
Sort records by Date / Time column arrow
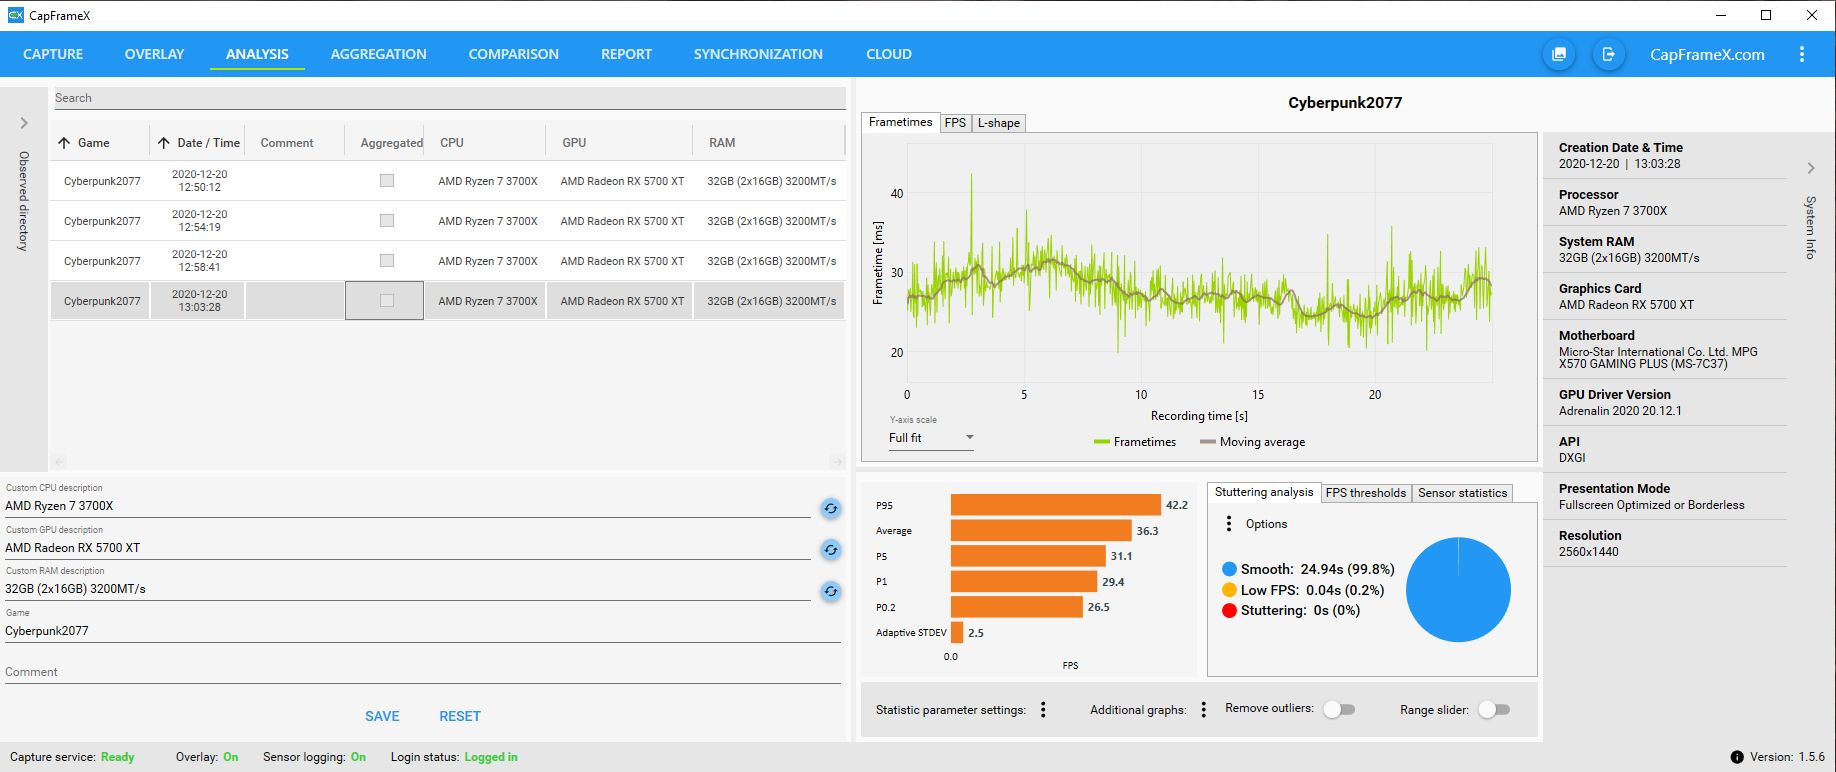pos(164,143)
